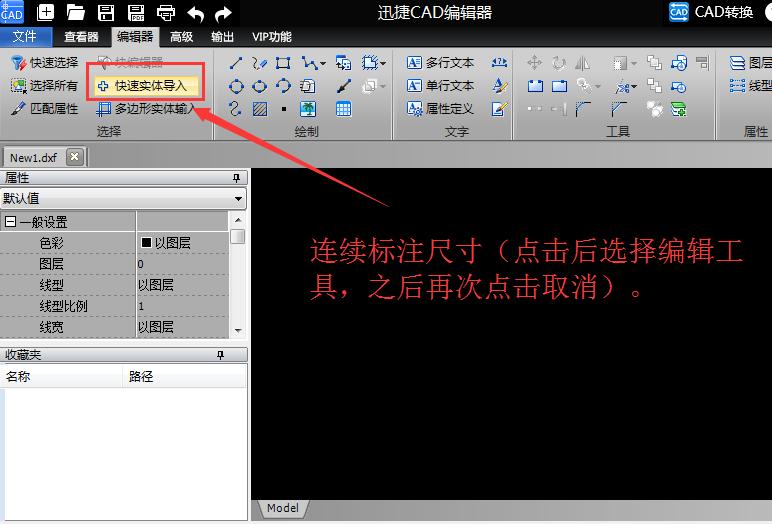Open Attribute Definition (属性定义)

[x=440, y=108]
